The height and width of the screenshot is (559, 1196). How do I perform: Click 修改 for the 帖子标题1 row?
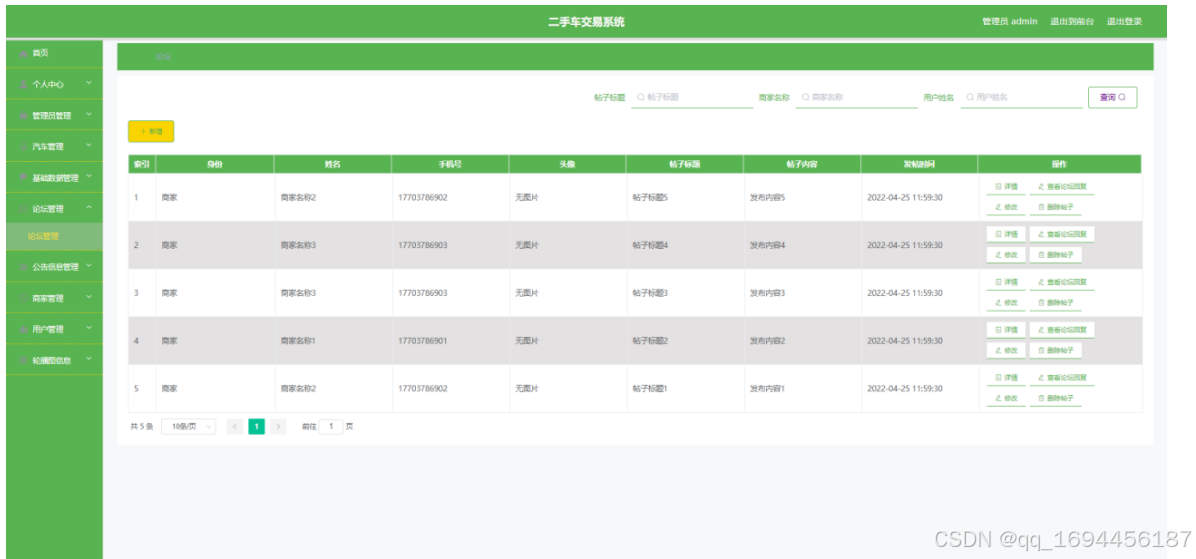tap(1006, 398)
